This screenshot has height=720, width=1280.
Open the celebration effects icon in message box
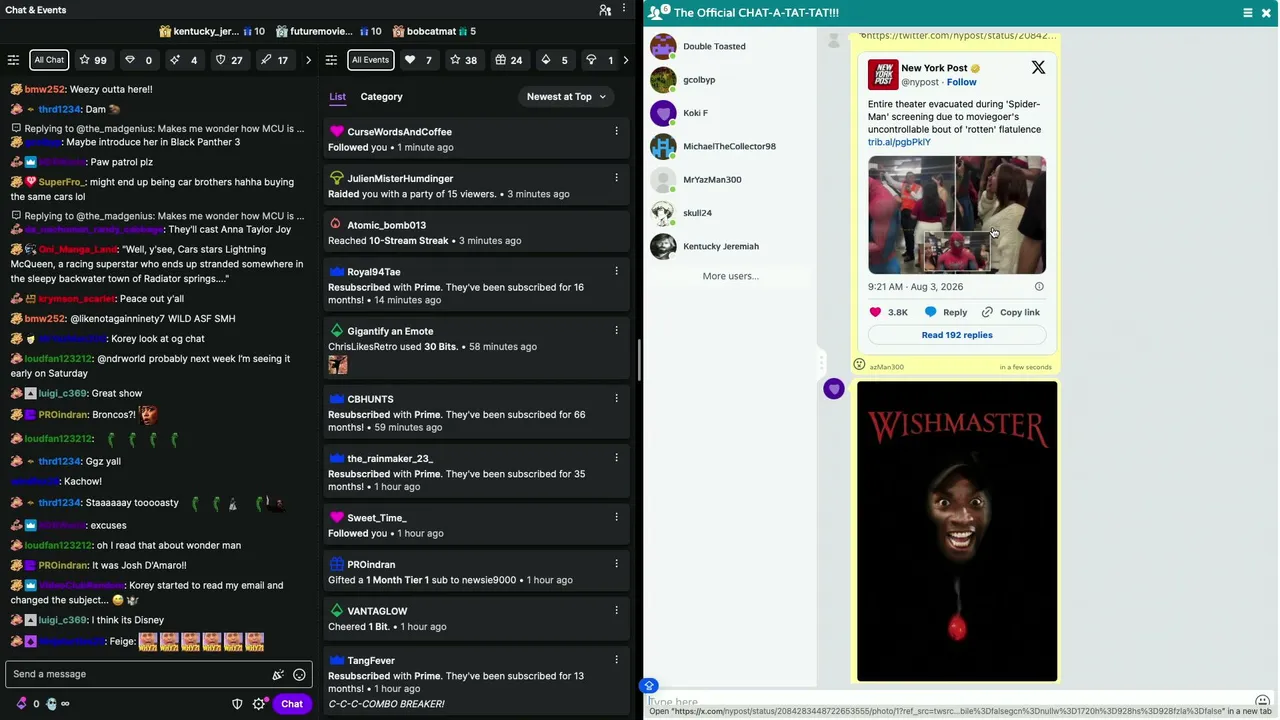click(x=278, y=674)
